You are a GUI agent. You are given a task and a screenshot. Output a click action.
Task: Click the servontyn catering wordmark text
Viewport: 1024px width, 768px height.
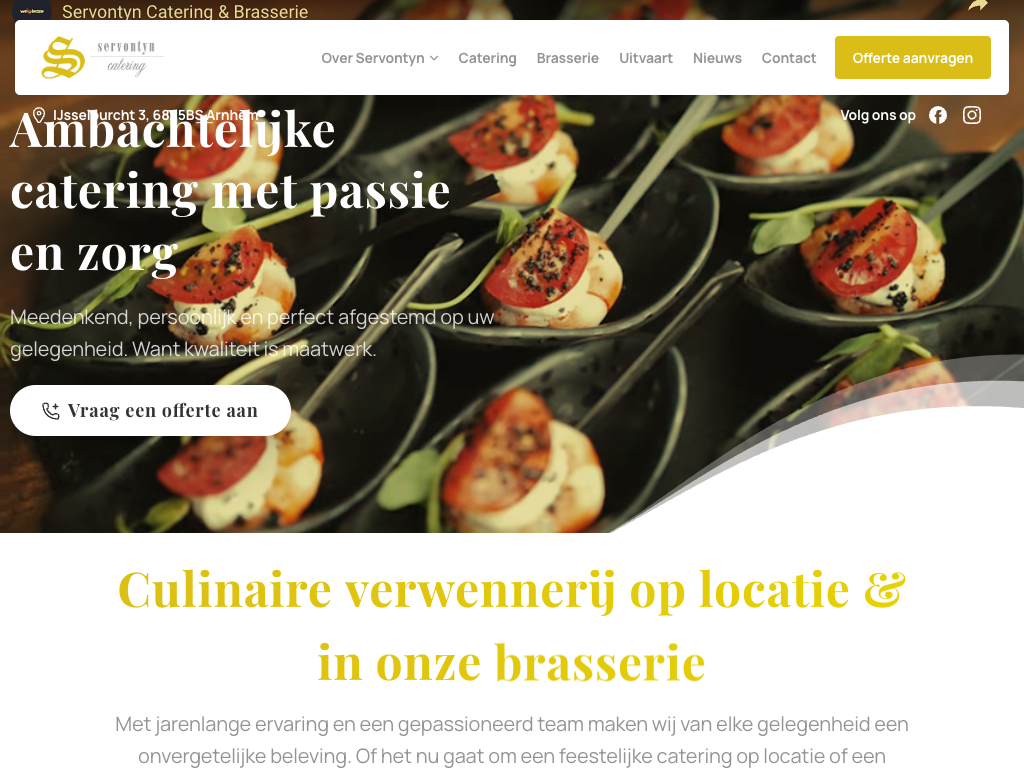click(126, 57)
